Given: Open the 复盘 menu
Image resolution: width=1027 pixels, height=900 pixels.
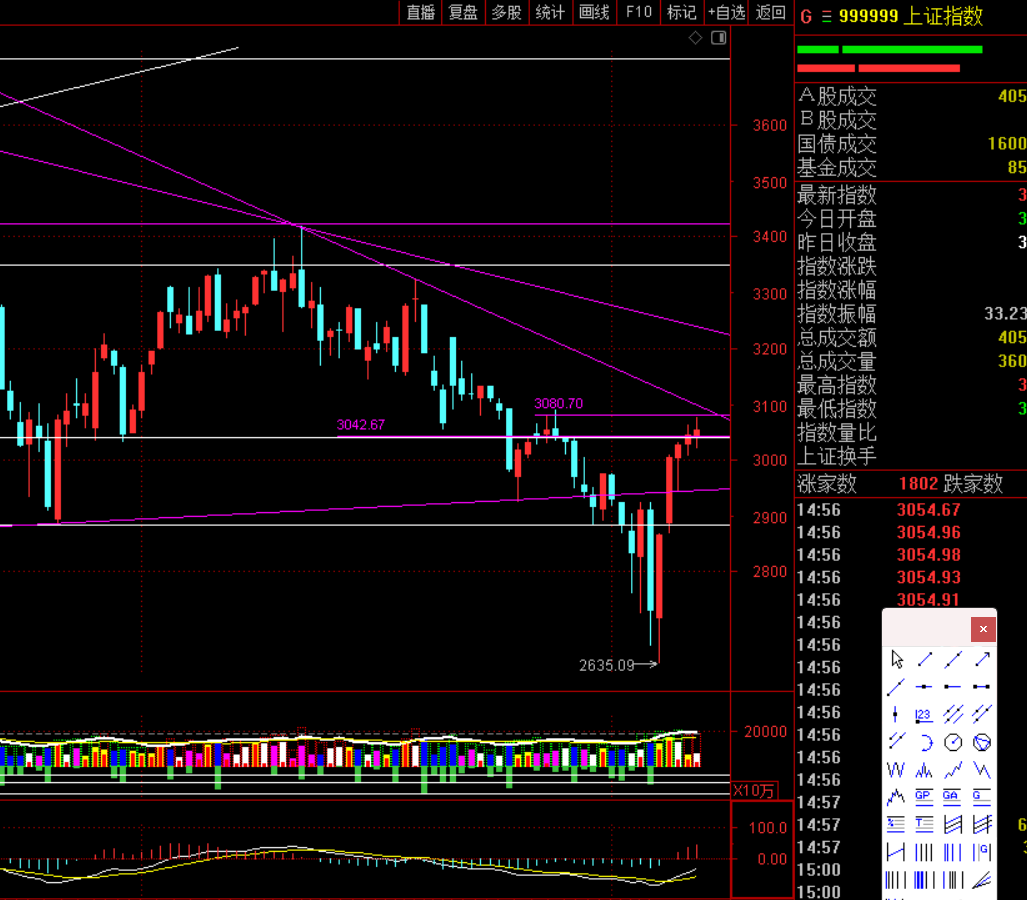Looking at the screenshot, I should click(463, 12).
